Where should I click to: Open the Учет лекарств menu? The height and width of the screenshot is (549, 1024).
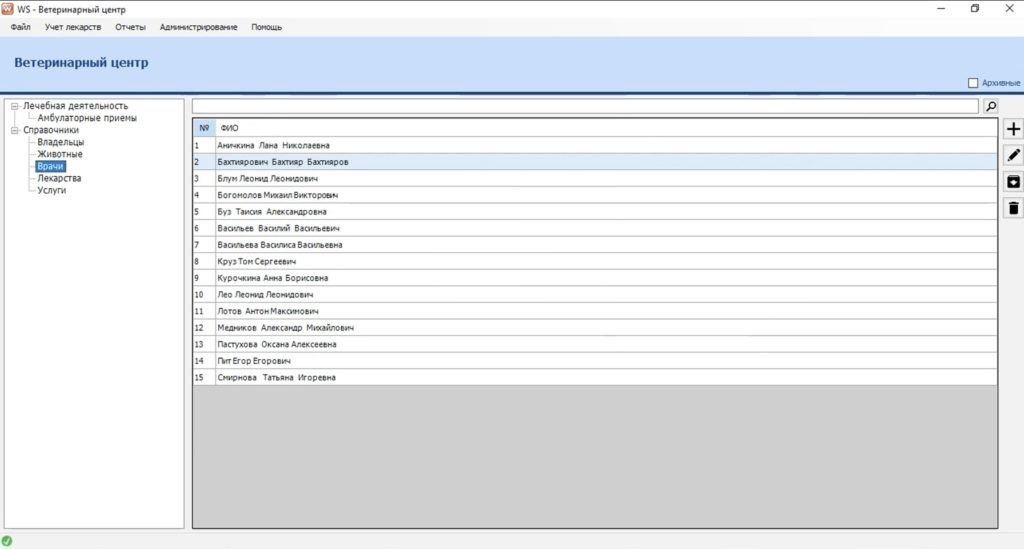73,27
